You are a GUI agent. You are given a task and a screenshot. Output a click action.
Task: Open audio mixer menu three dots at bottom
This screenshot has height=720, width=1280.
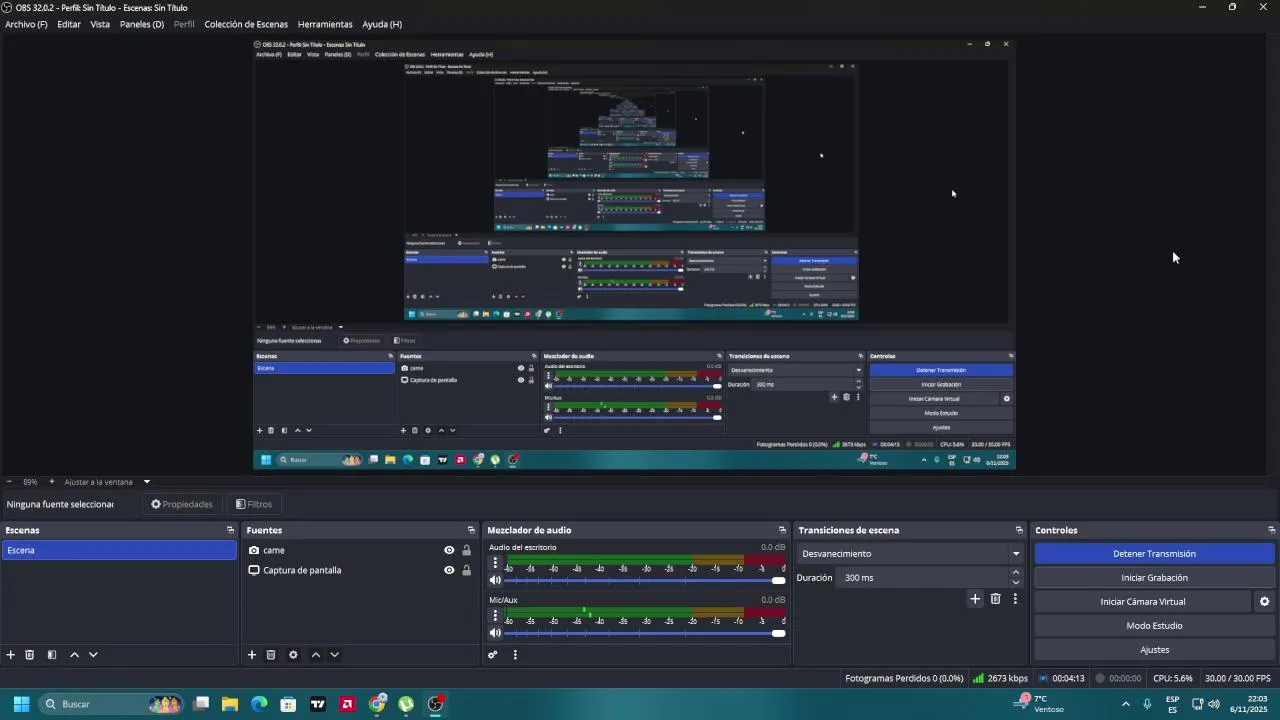tap(515, 655)
